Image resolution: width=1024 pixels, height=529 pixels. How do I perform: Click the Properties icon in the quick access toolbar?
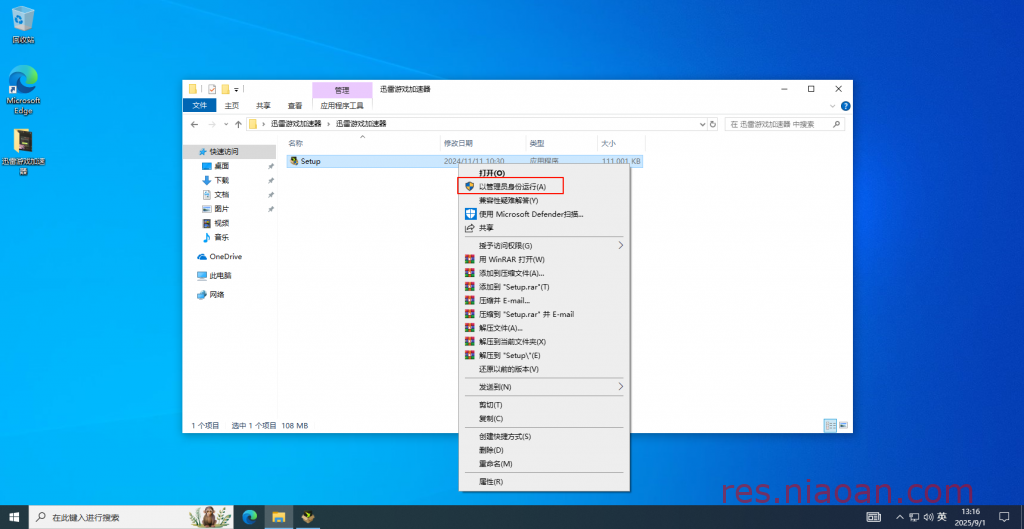pos(212,89)
